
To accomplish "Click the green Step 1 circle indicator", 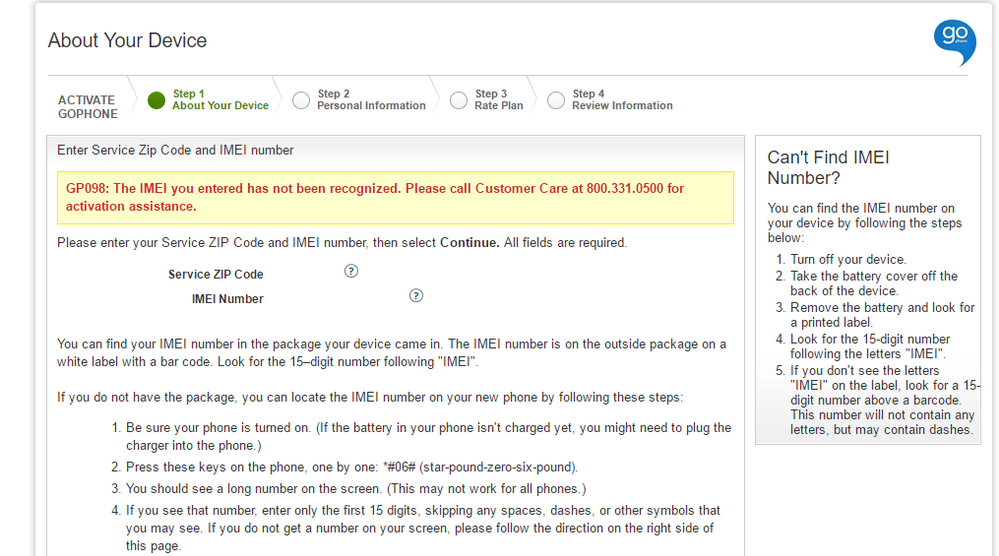I will tap(156, 100).
